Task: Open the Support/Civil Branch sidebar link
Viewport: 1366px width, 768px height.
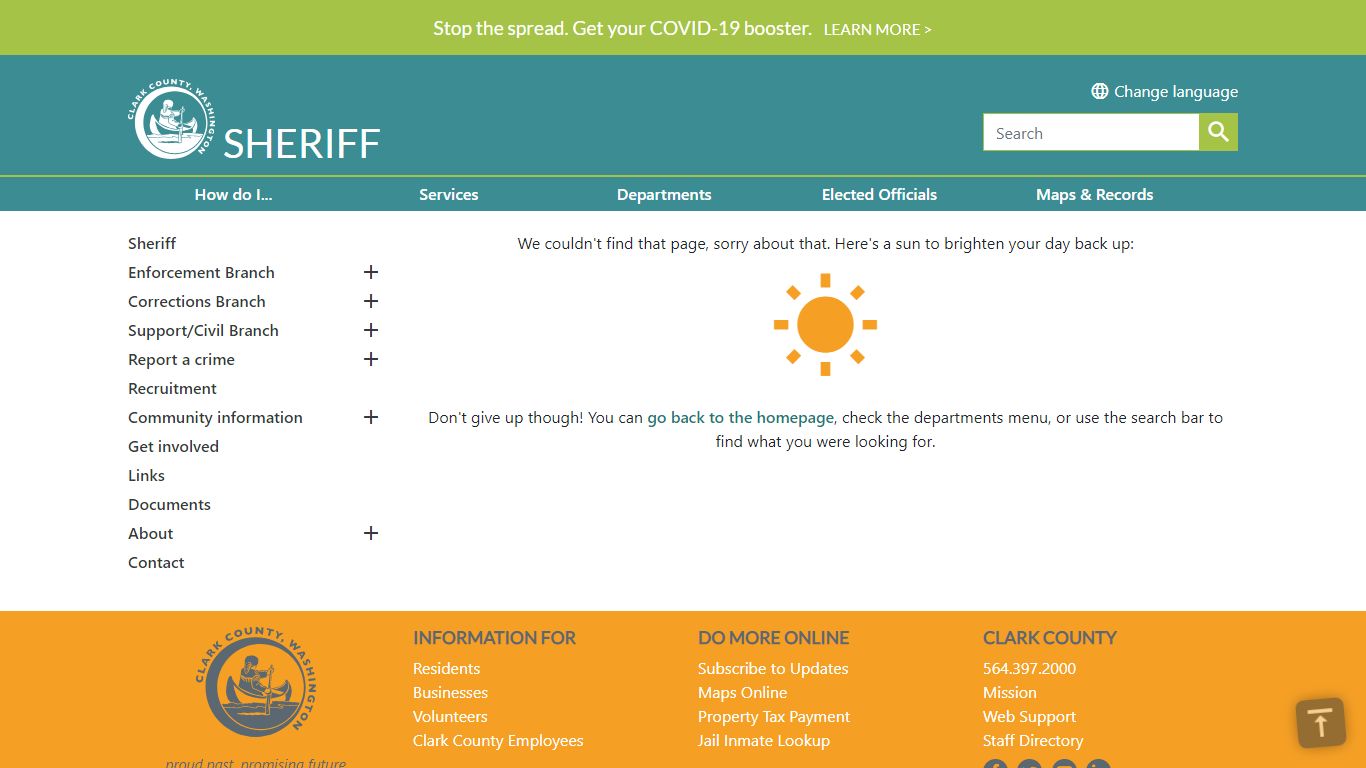Action: pyautogui.click(x=203, y=330)
